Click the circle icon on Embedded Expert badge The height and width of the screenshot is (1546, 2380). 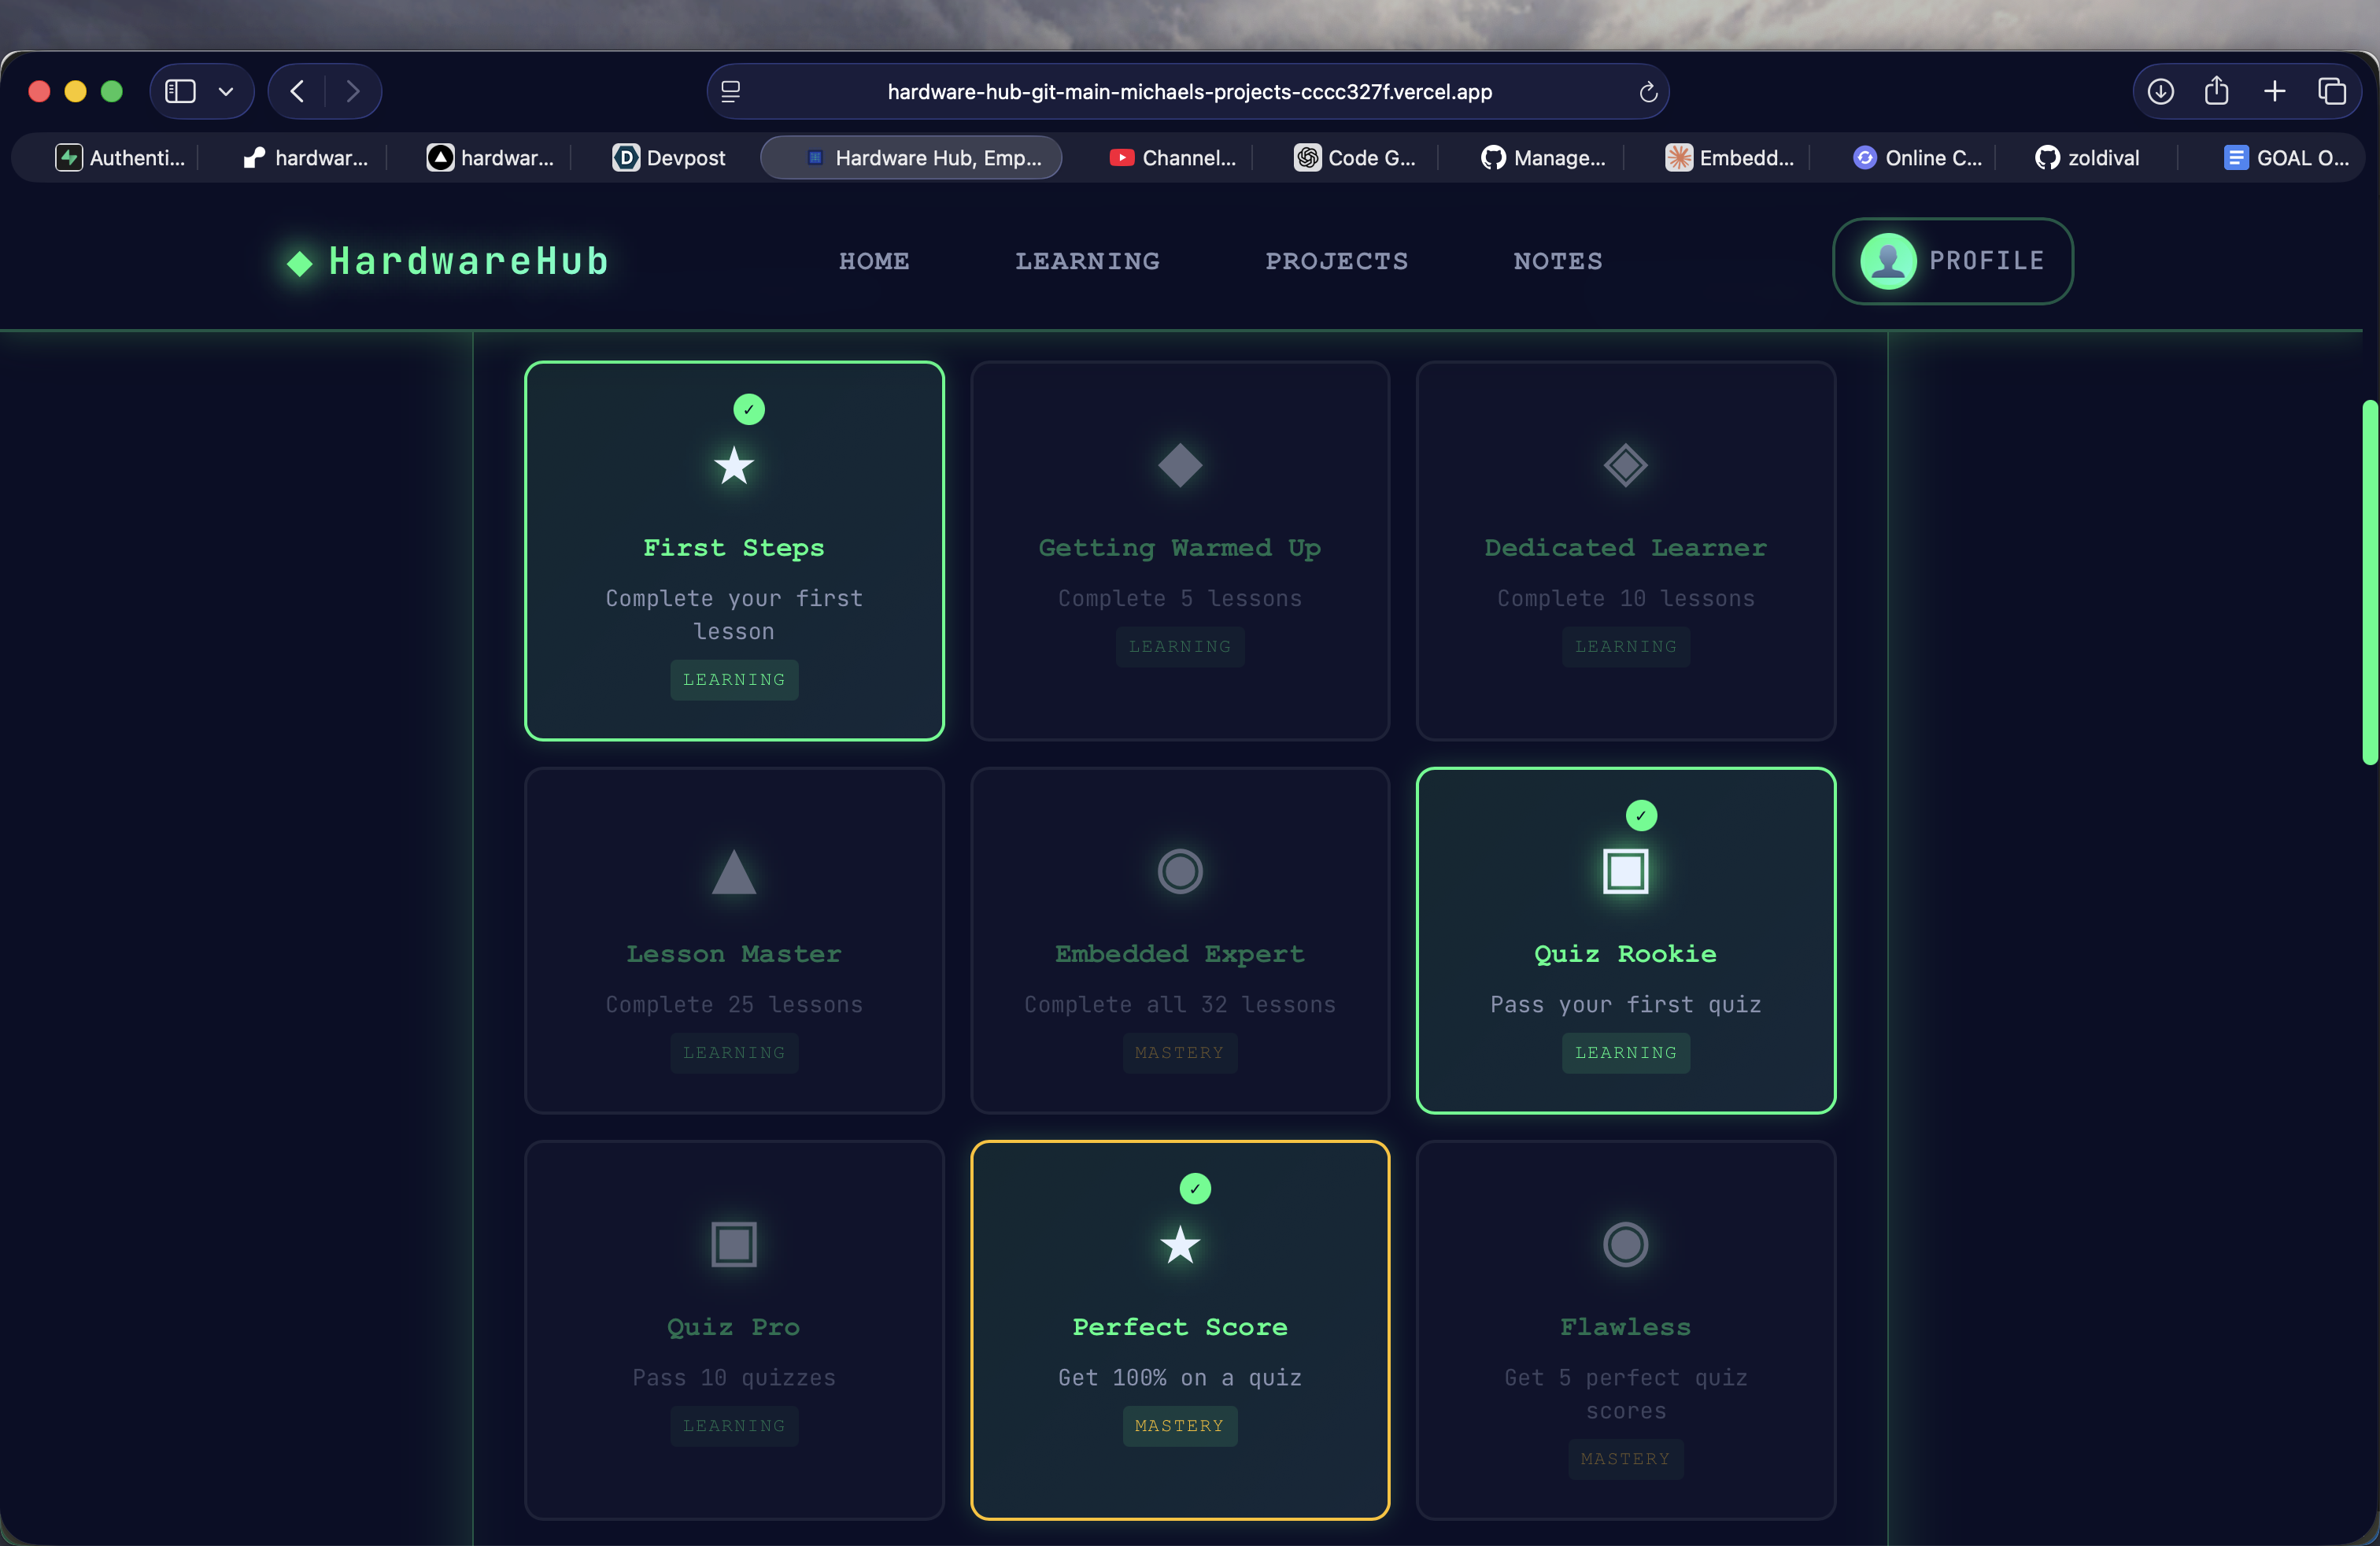(1180, 871)
